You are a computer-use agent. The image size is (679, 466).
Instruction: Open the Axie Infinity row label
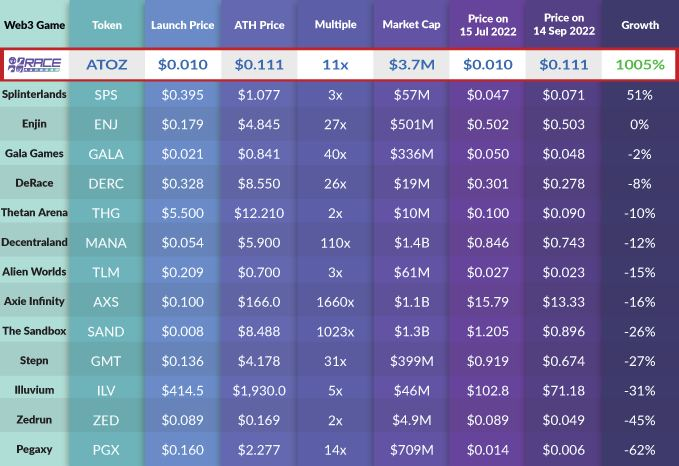pos(34,300)
